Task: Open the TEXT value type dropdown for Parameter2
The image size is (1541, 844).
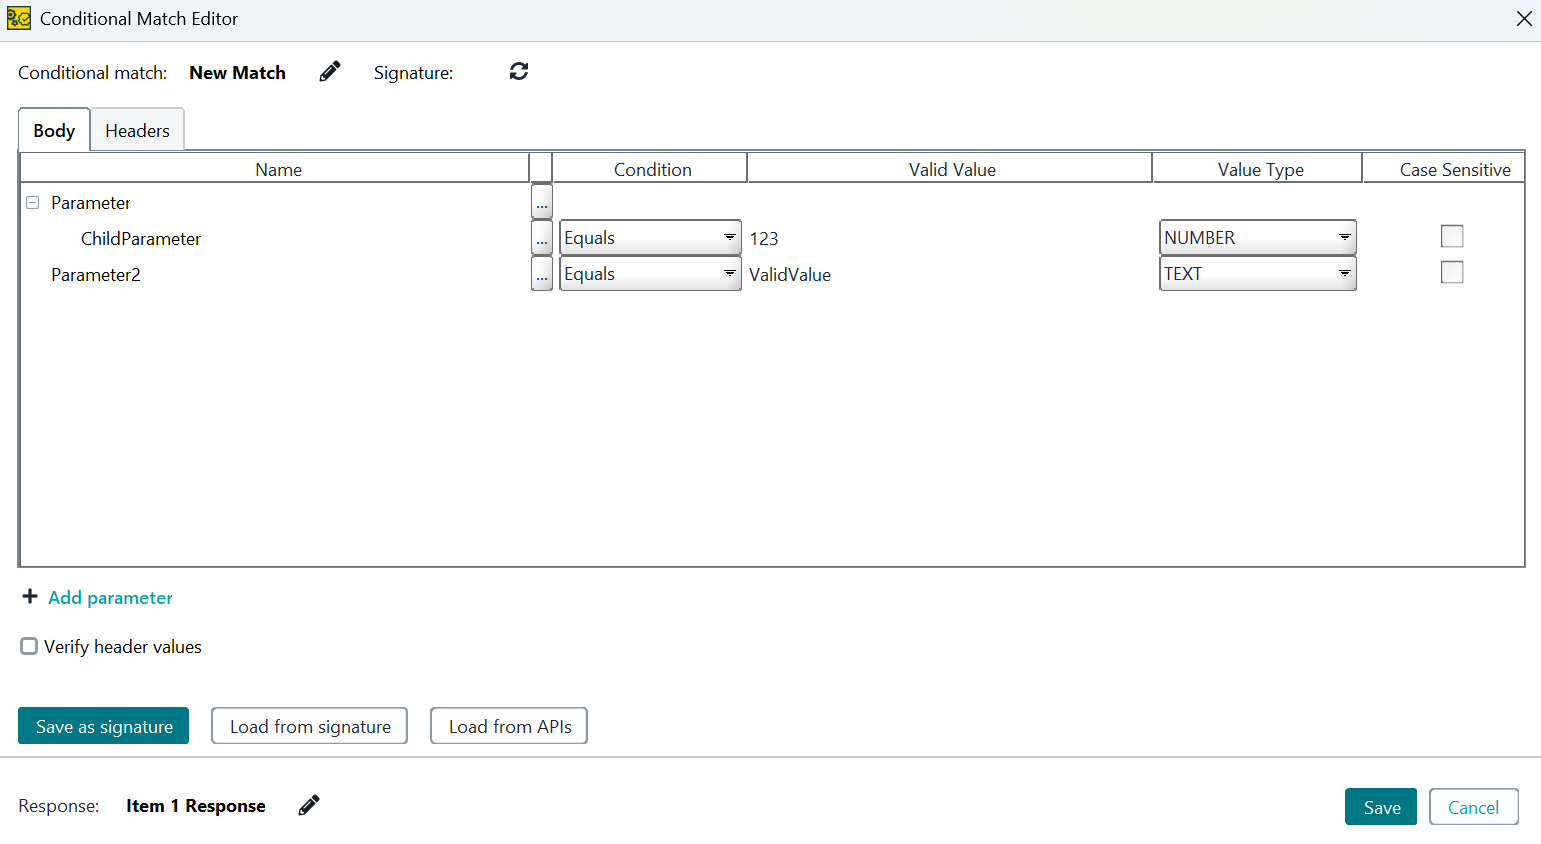Action: tap(1344, 273)
